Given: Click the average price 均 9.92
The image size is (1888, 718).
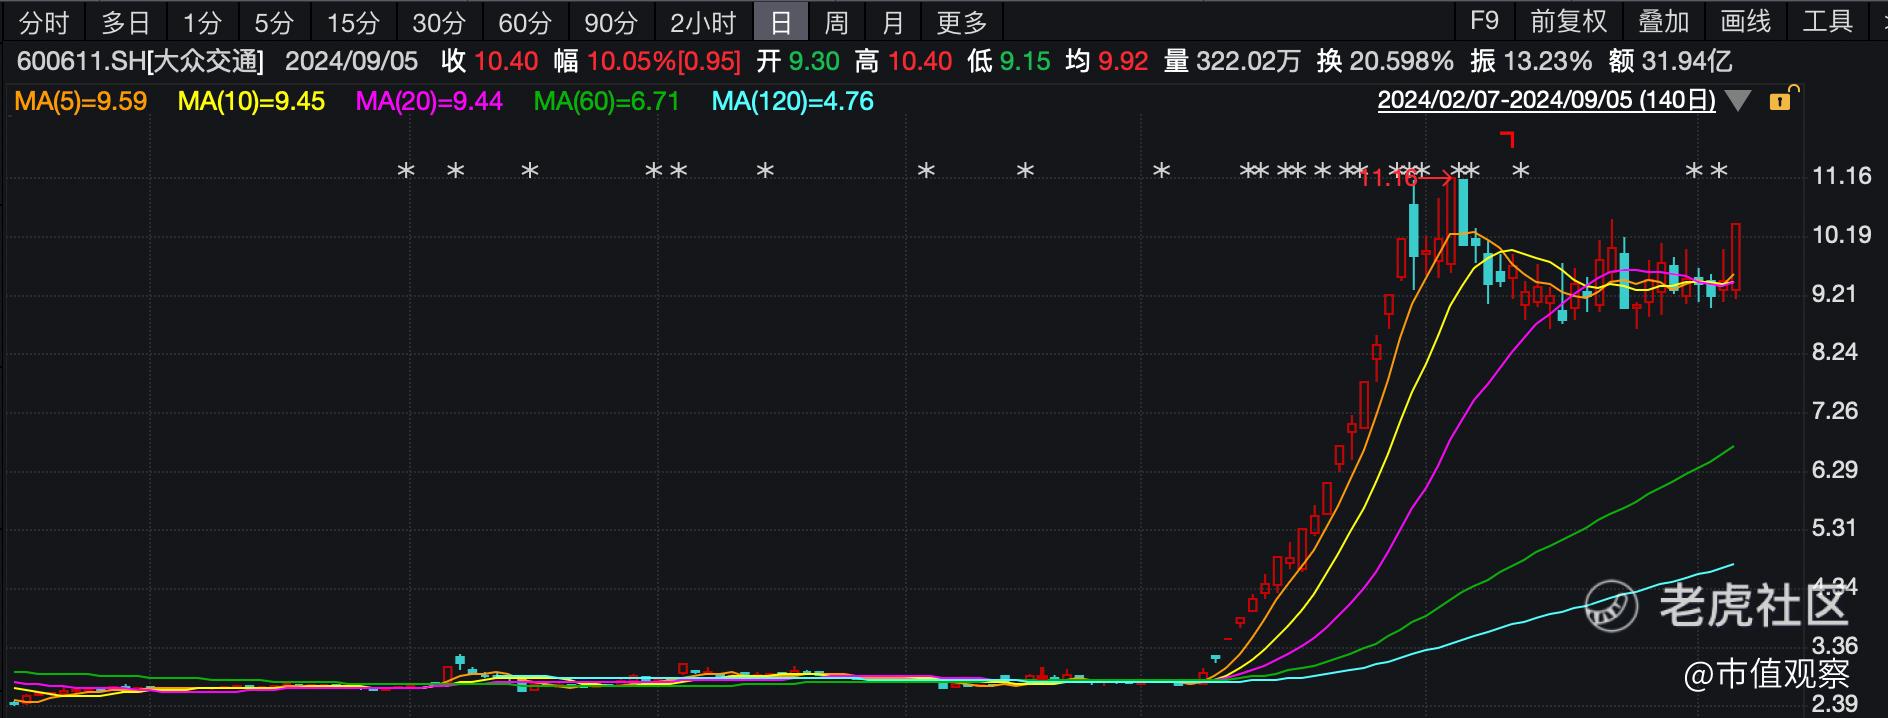Looking at the screenshot, I should click(x=1107, y=61).
